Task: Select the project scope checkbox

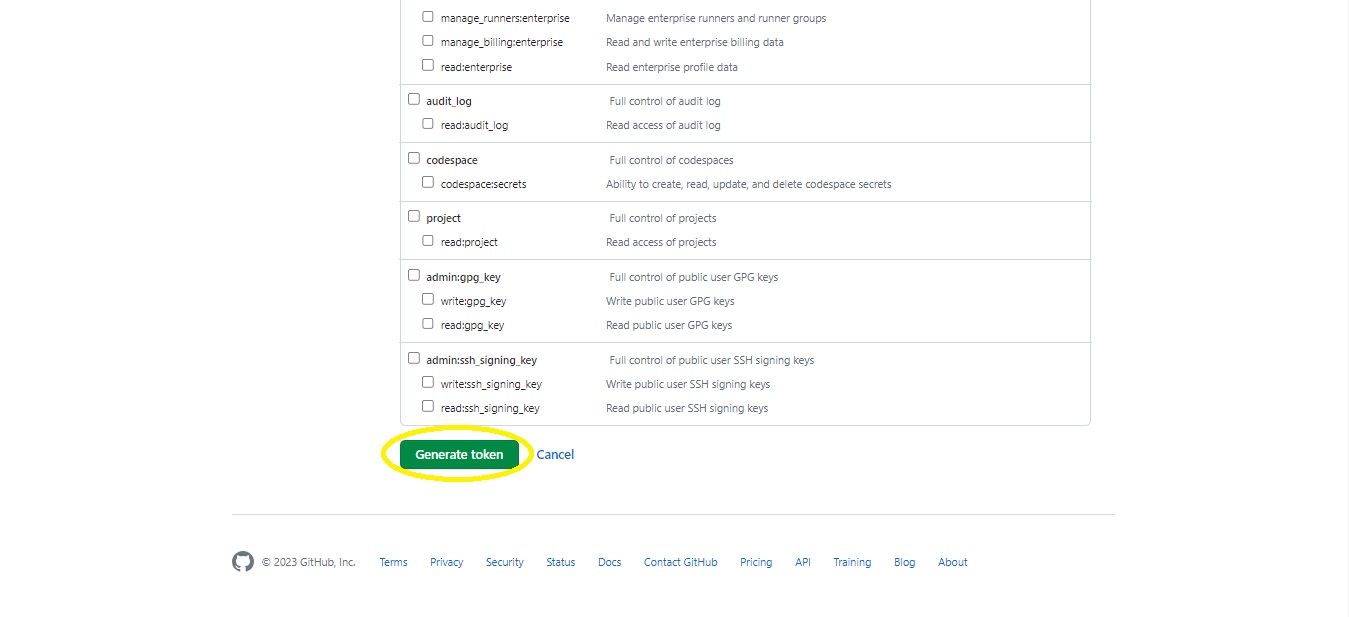Action: (x=414, y=217)
